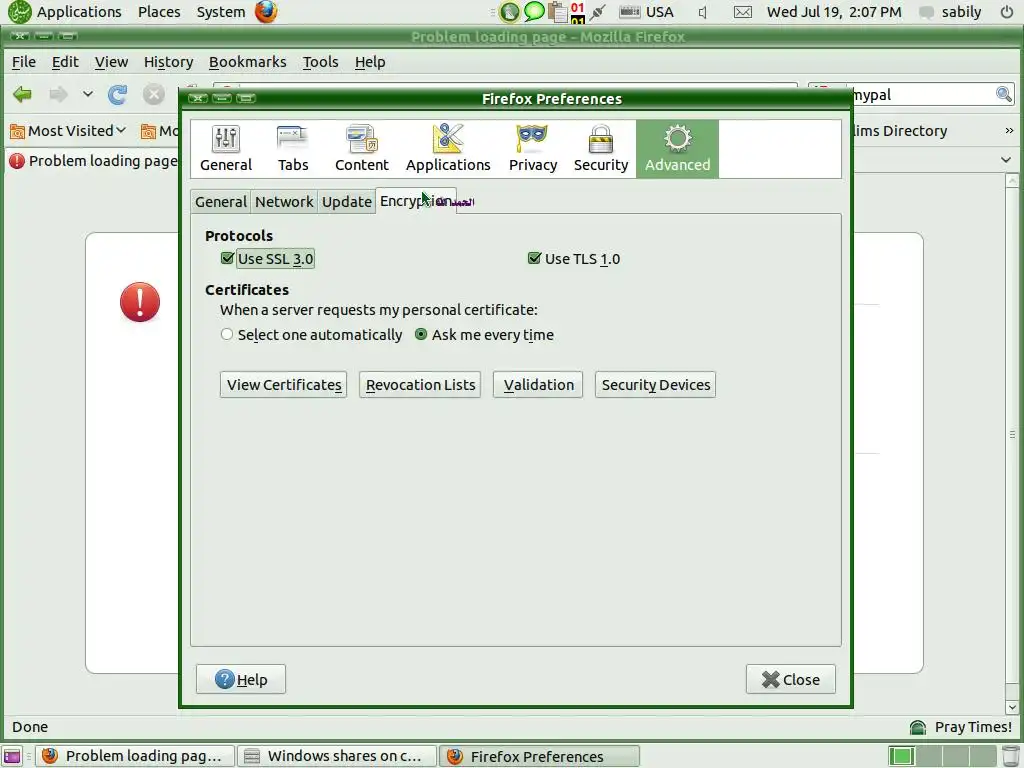The width and height of the screenshot is (1024, 768).
Task: Open the Content preferences pane
Action: pos(361,149)
